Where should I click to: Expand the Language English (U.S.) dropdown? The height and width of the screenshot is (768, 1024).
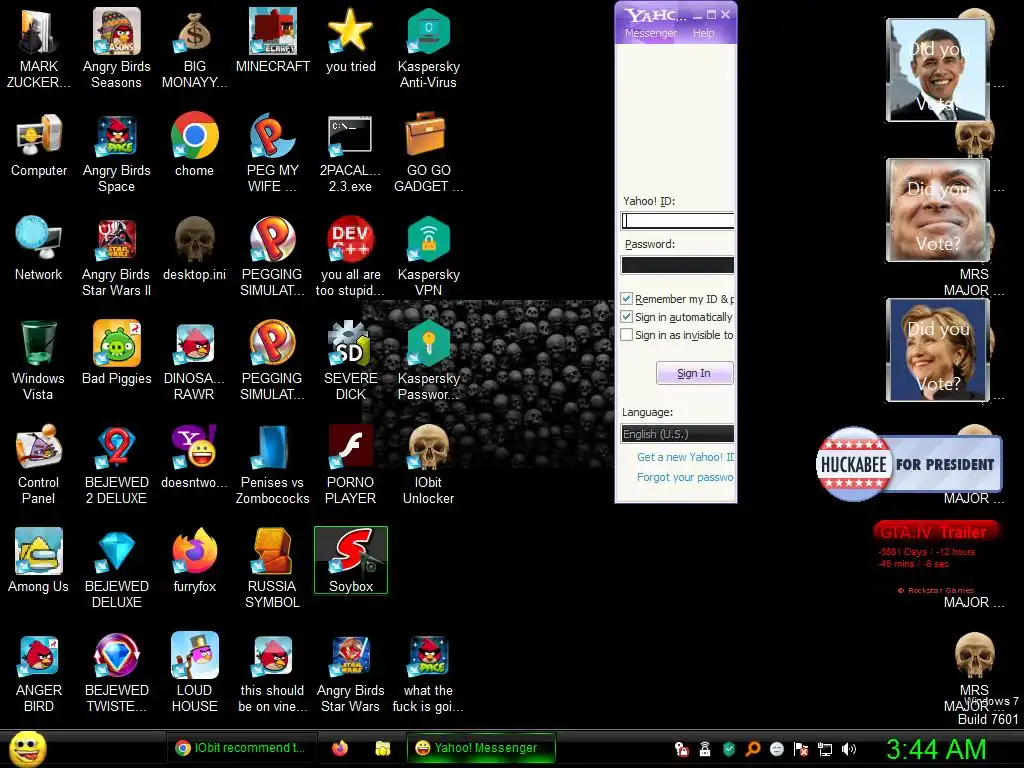677,434
